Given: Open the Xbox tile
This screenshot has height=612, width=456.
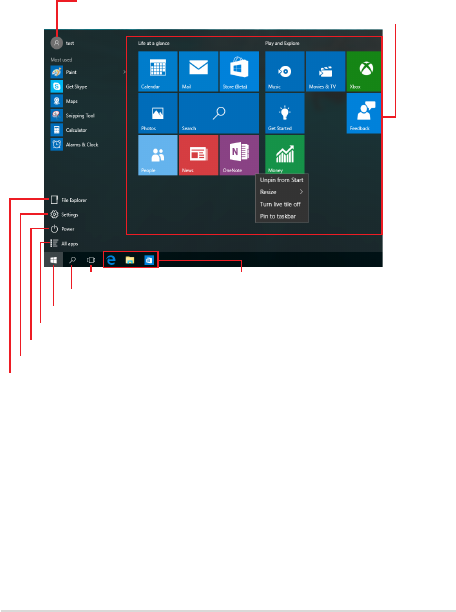Looking at the screenshot, I should (364, 71).
